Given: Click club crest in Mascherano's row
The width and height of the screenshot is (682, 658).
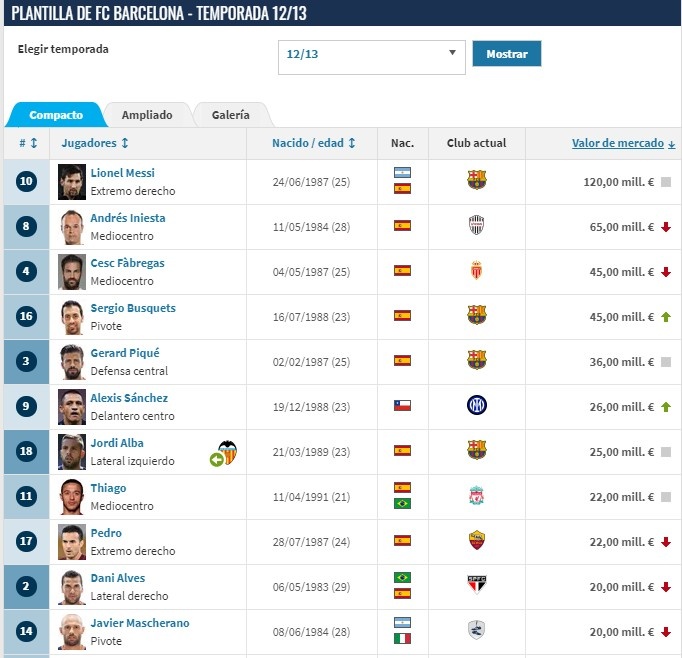Looking at the screenshot, I should [x=477, y=630].
